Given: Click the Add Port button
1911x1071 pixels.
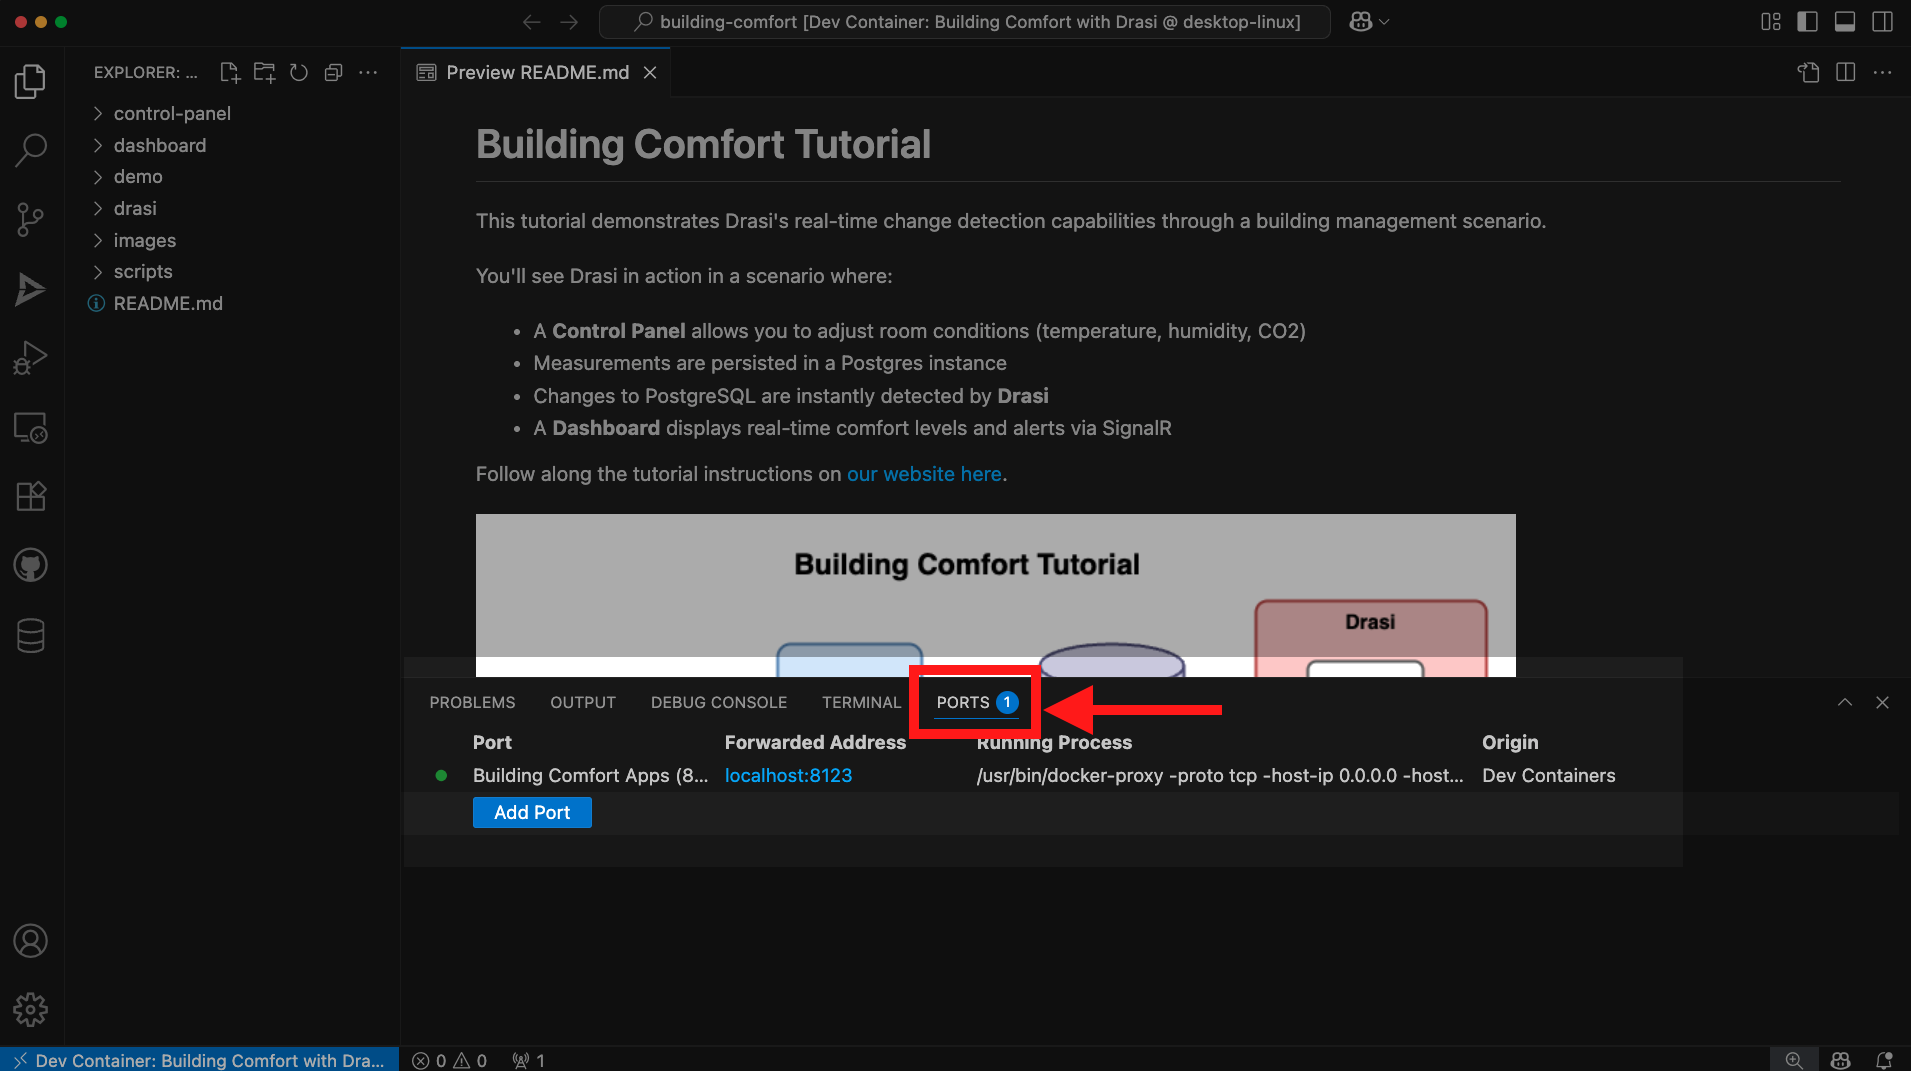Looking at the screenshot, I should point(531,812).
